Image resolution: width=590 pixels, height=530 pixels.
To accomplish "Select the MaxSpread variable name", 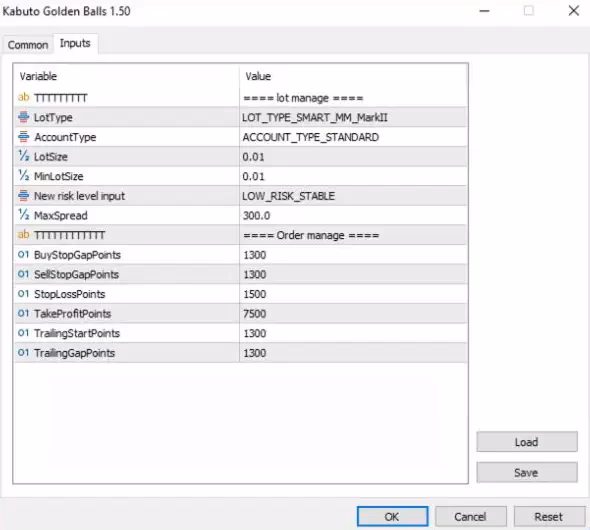I will [x=61, y=216].
